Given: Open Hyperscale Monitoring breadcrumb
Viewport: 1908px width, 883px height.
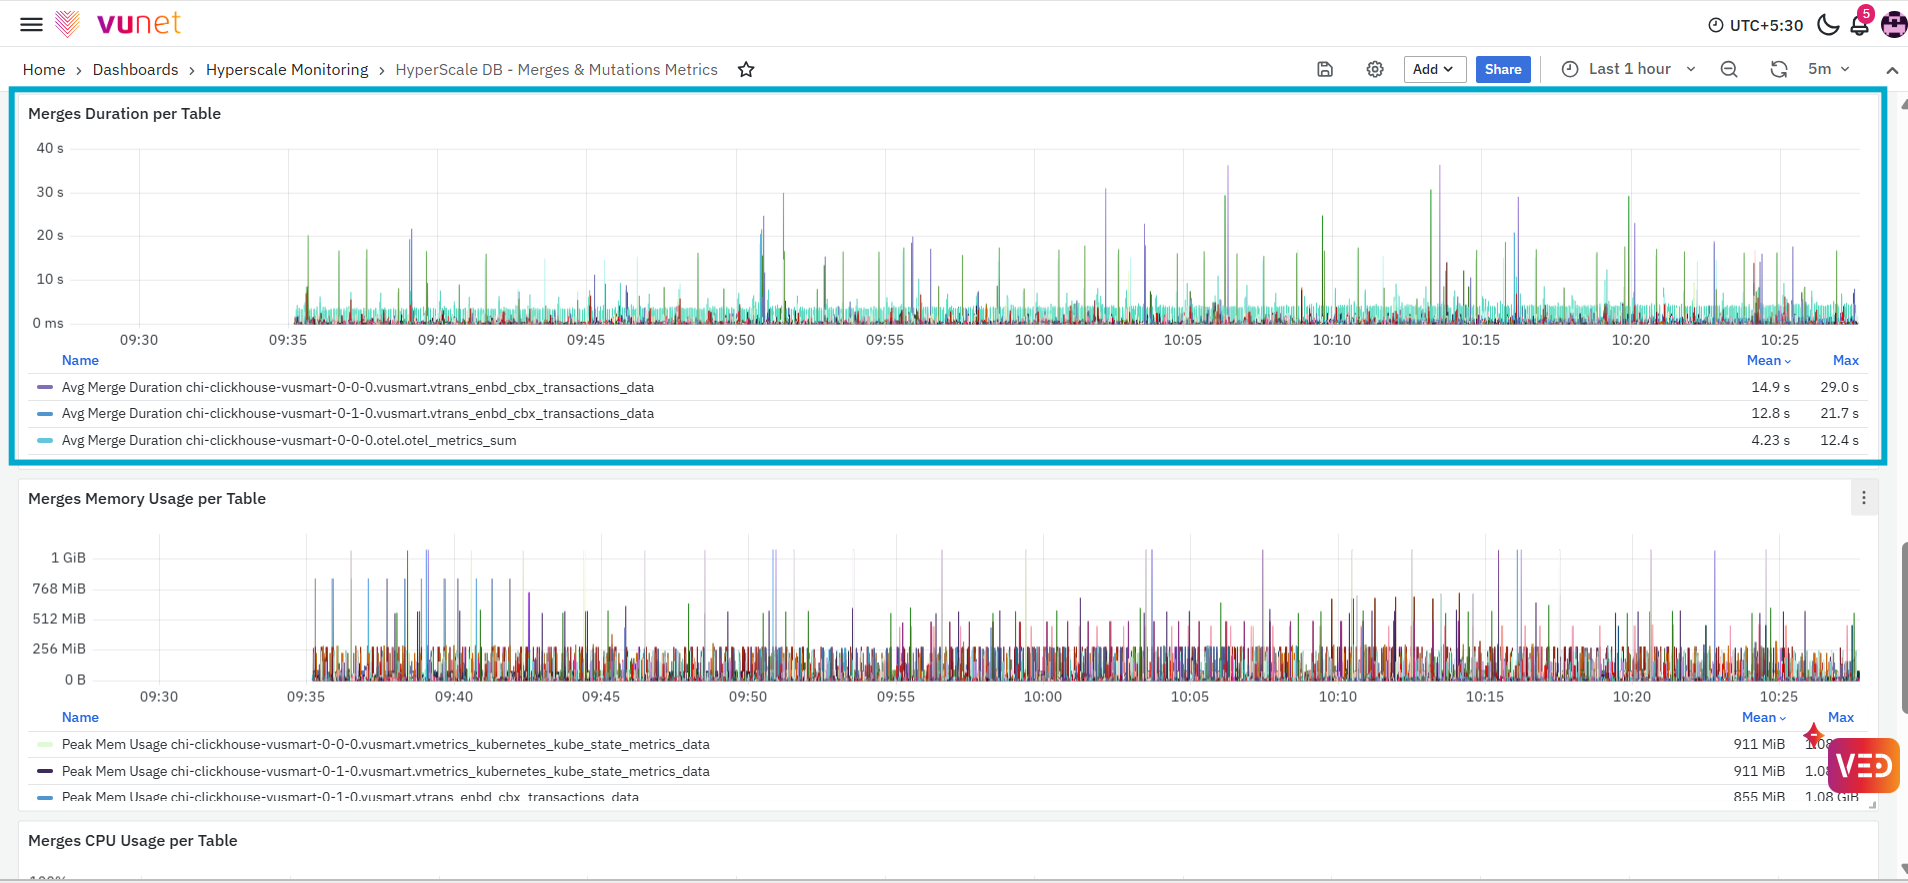Looking at the screenshot, I should point(287,70).
